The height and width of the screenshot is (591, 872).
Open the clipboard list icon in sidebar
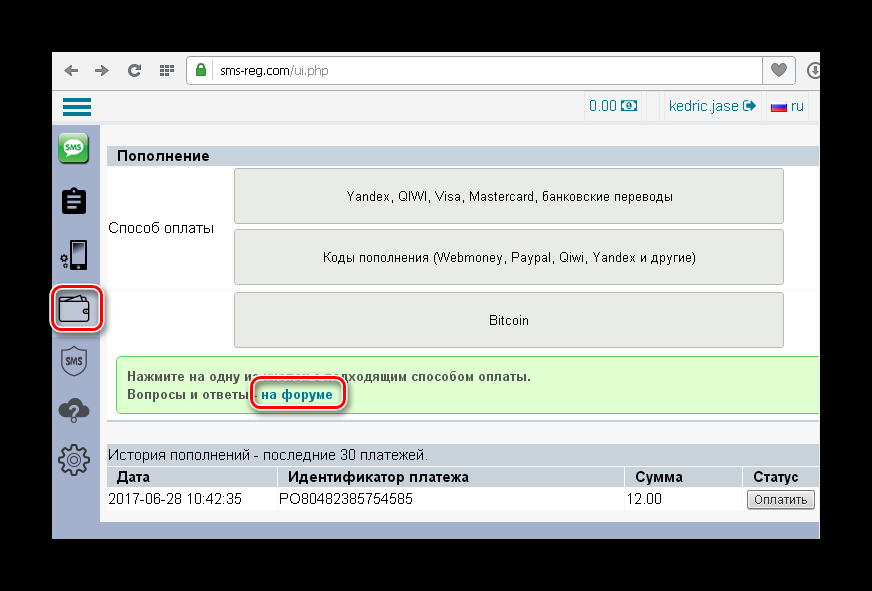pyautogui.click(x=74, y=201)
